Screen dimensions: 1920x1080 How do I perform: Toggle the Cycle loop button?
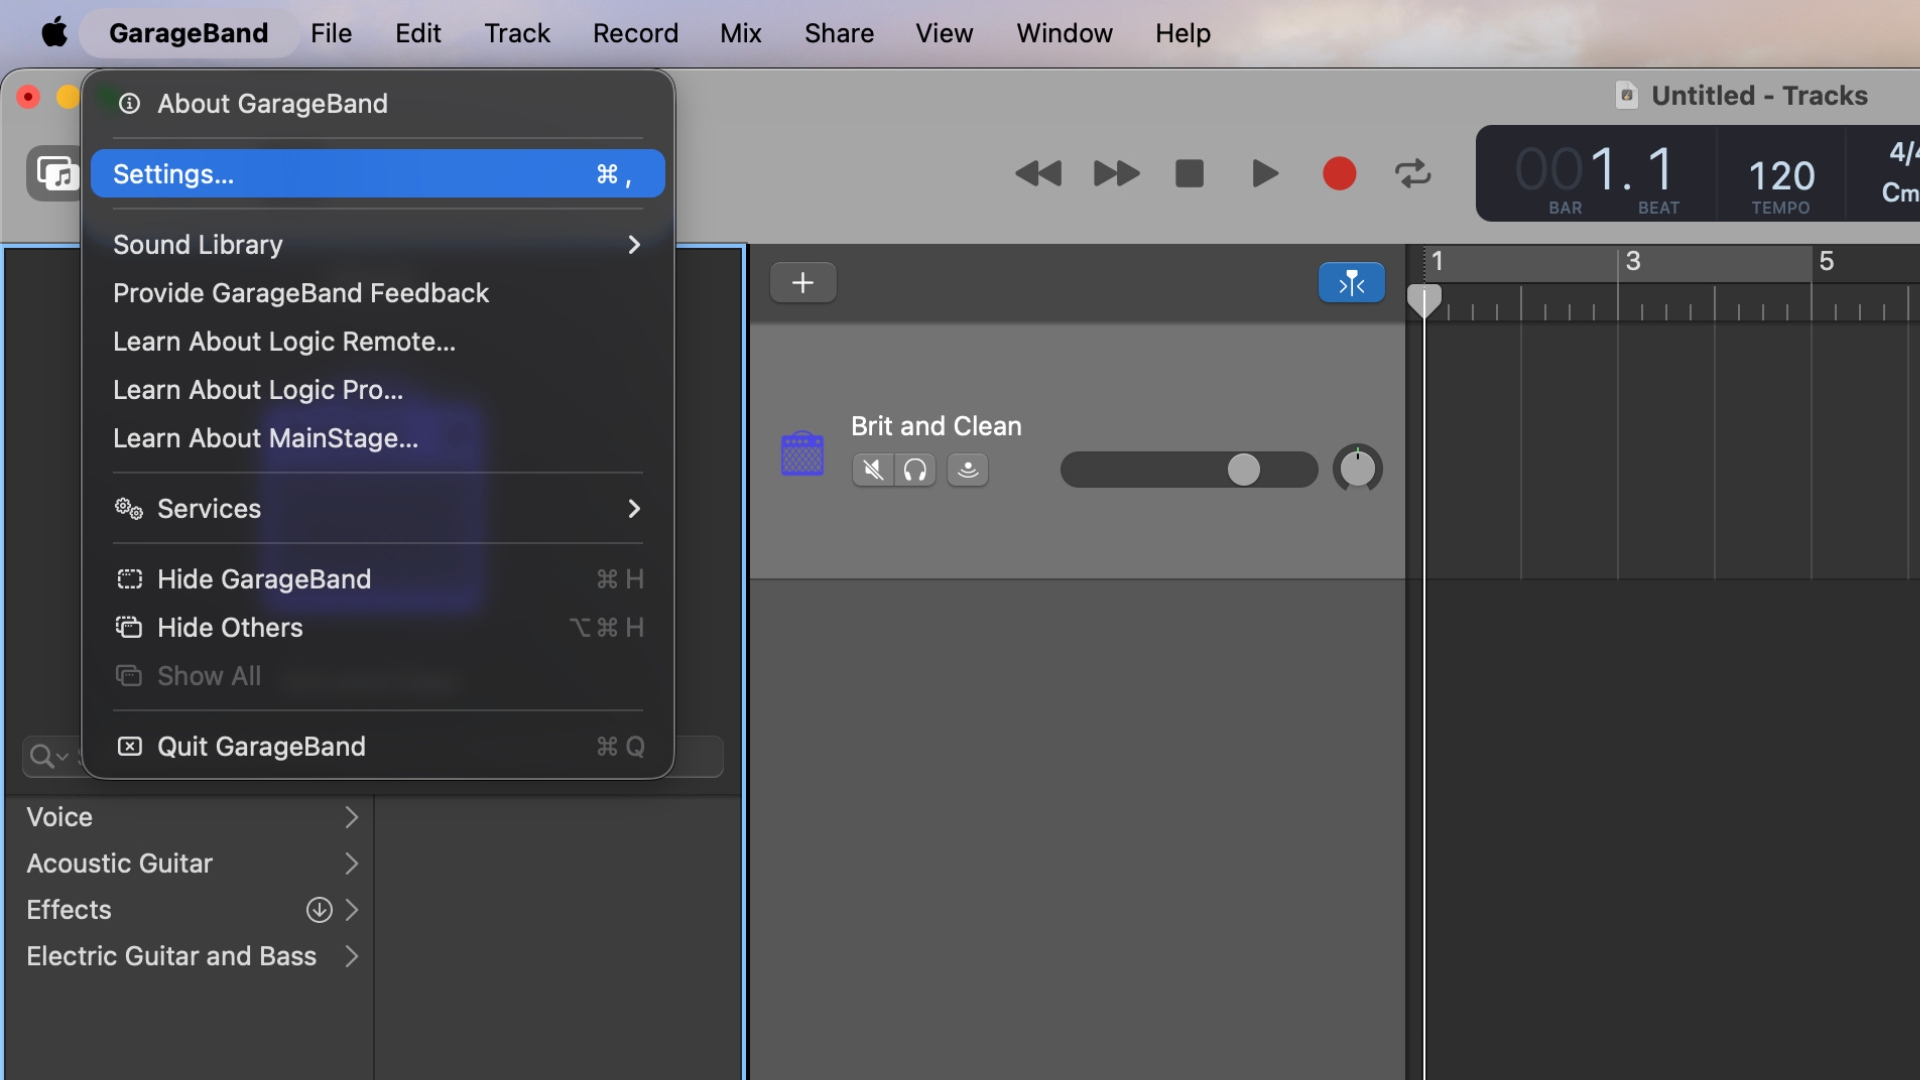click(1413, 174)
